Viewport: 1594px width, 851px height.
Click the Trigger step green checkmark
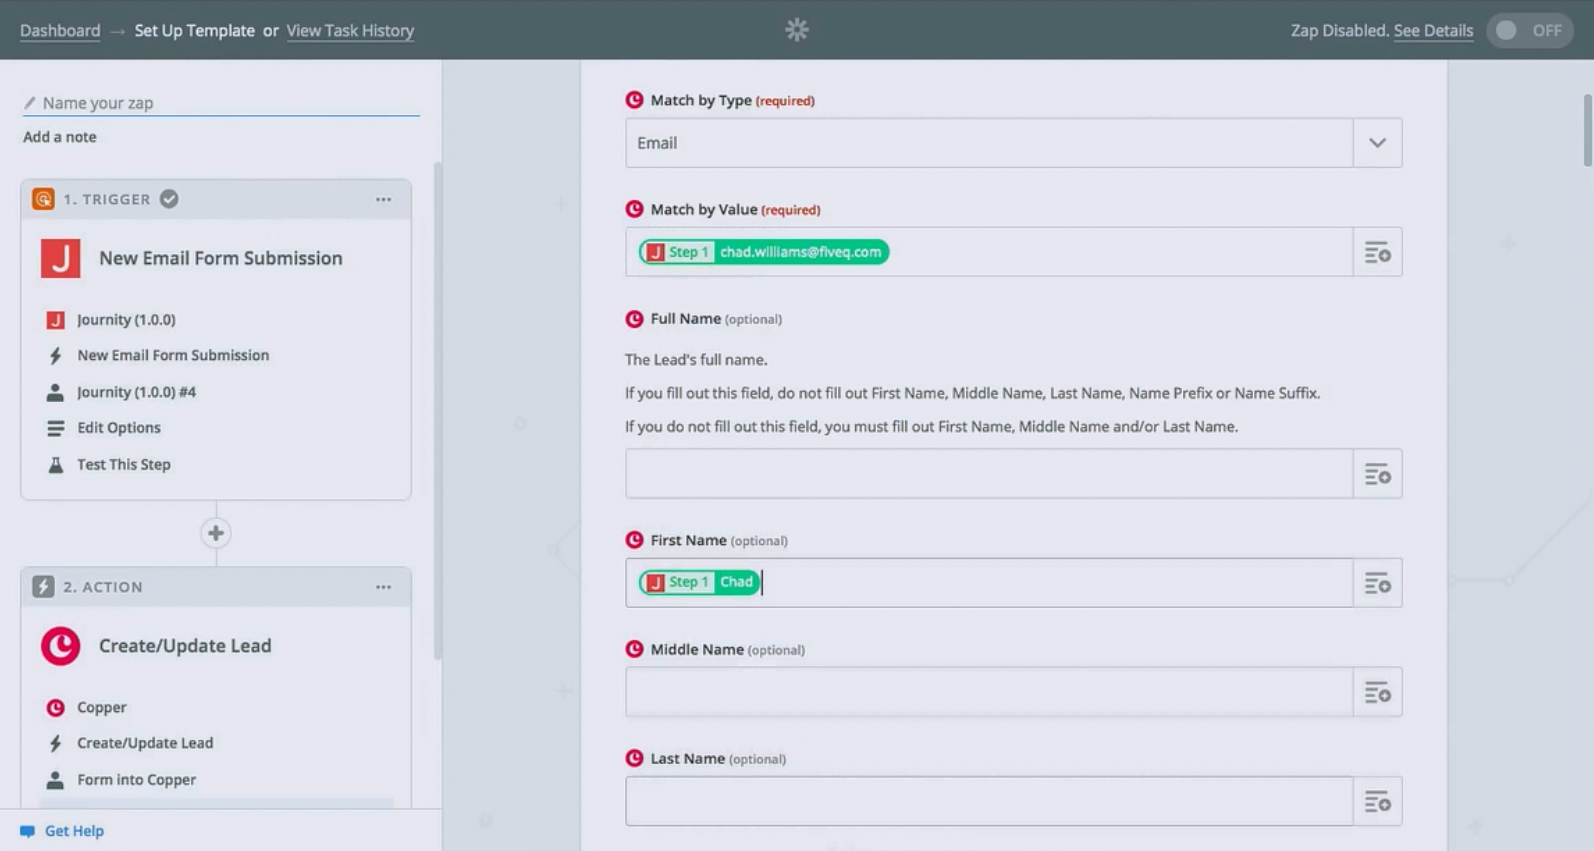169,199
